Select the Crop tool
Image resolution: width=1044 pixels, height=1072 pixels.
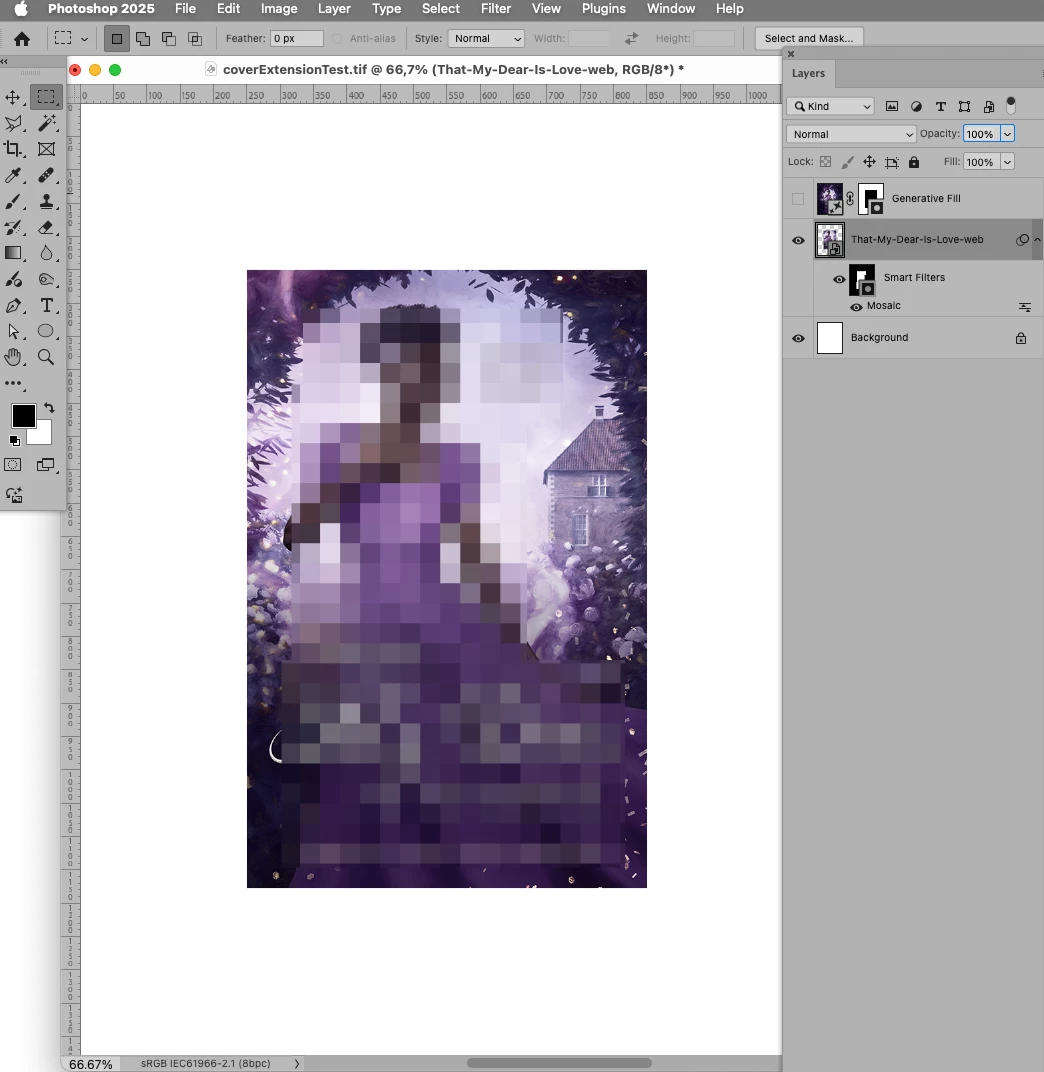(x=13, y=149)
